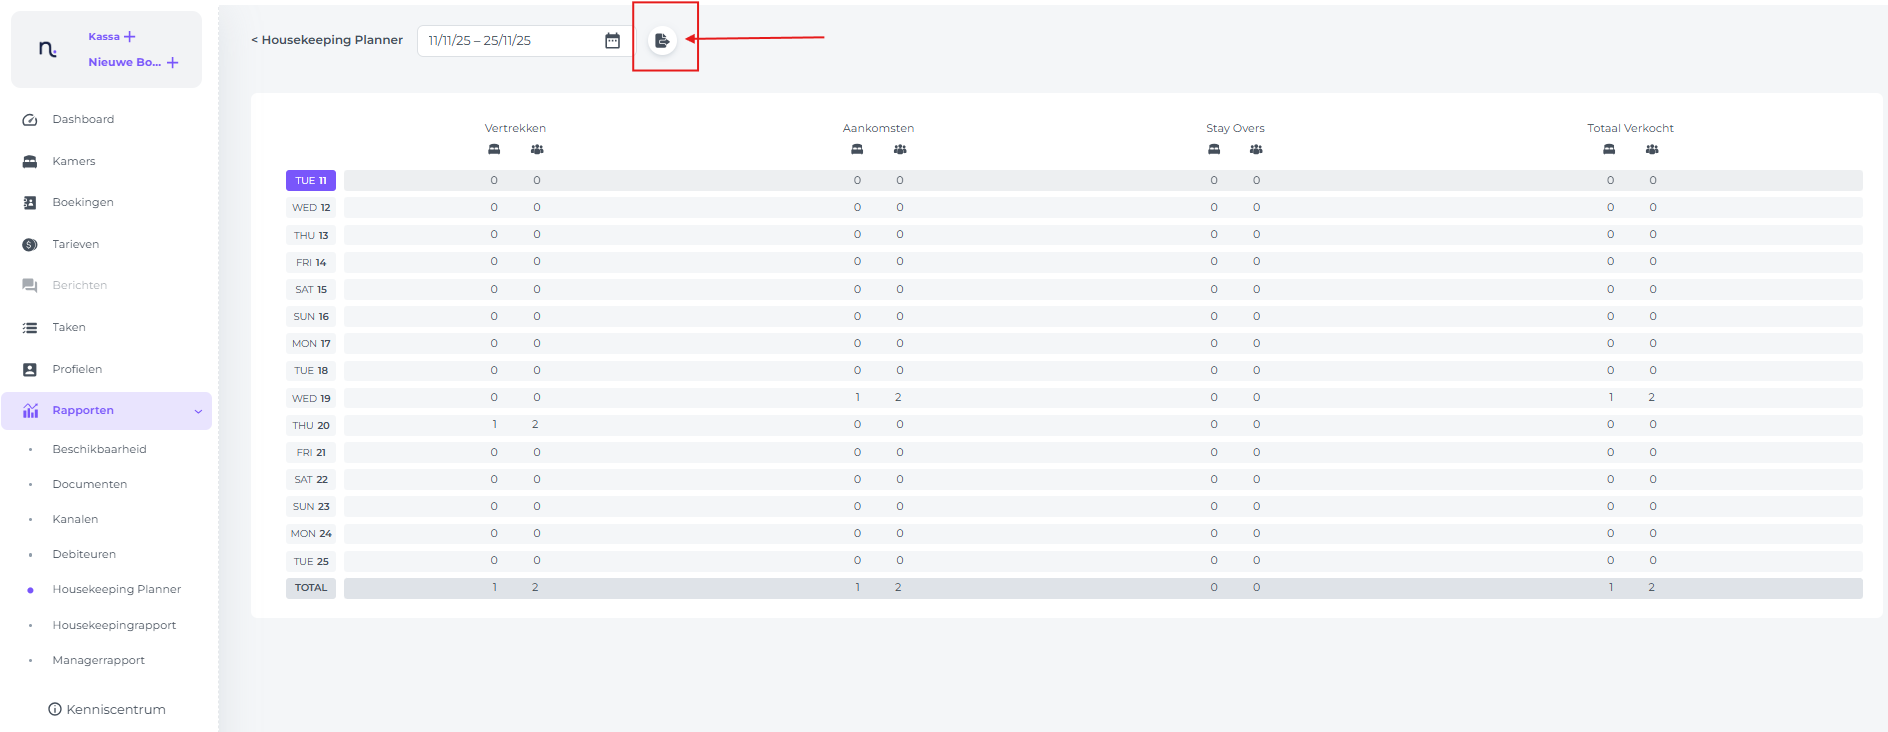This screenshot has width=1888, height=732.
Task: Click the Berichten sidebar item
Action: [79, 286]
